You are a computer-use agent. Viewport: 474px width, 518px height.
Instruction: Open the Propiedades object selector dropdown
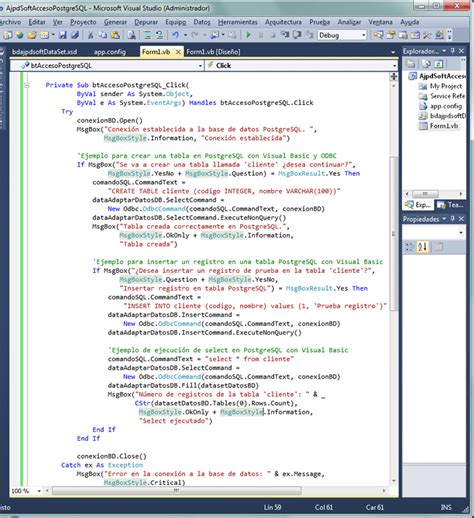click(x=461, y=232)
